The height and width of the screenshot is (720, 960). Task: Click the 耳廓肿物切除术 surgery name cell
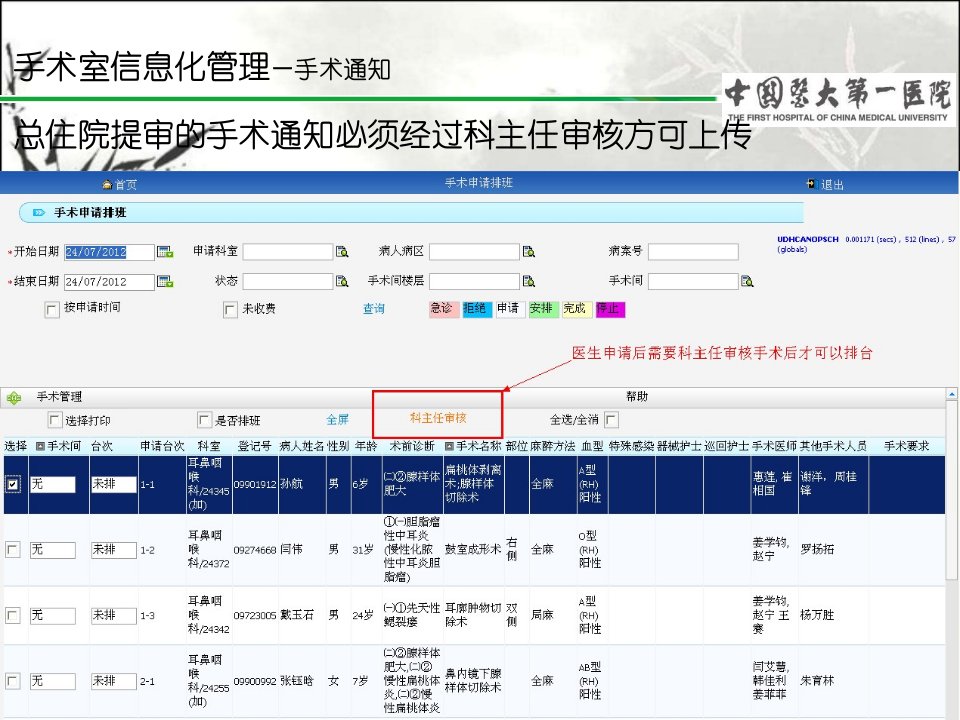pyautogui.click(x=473, y=615)
